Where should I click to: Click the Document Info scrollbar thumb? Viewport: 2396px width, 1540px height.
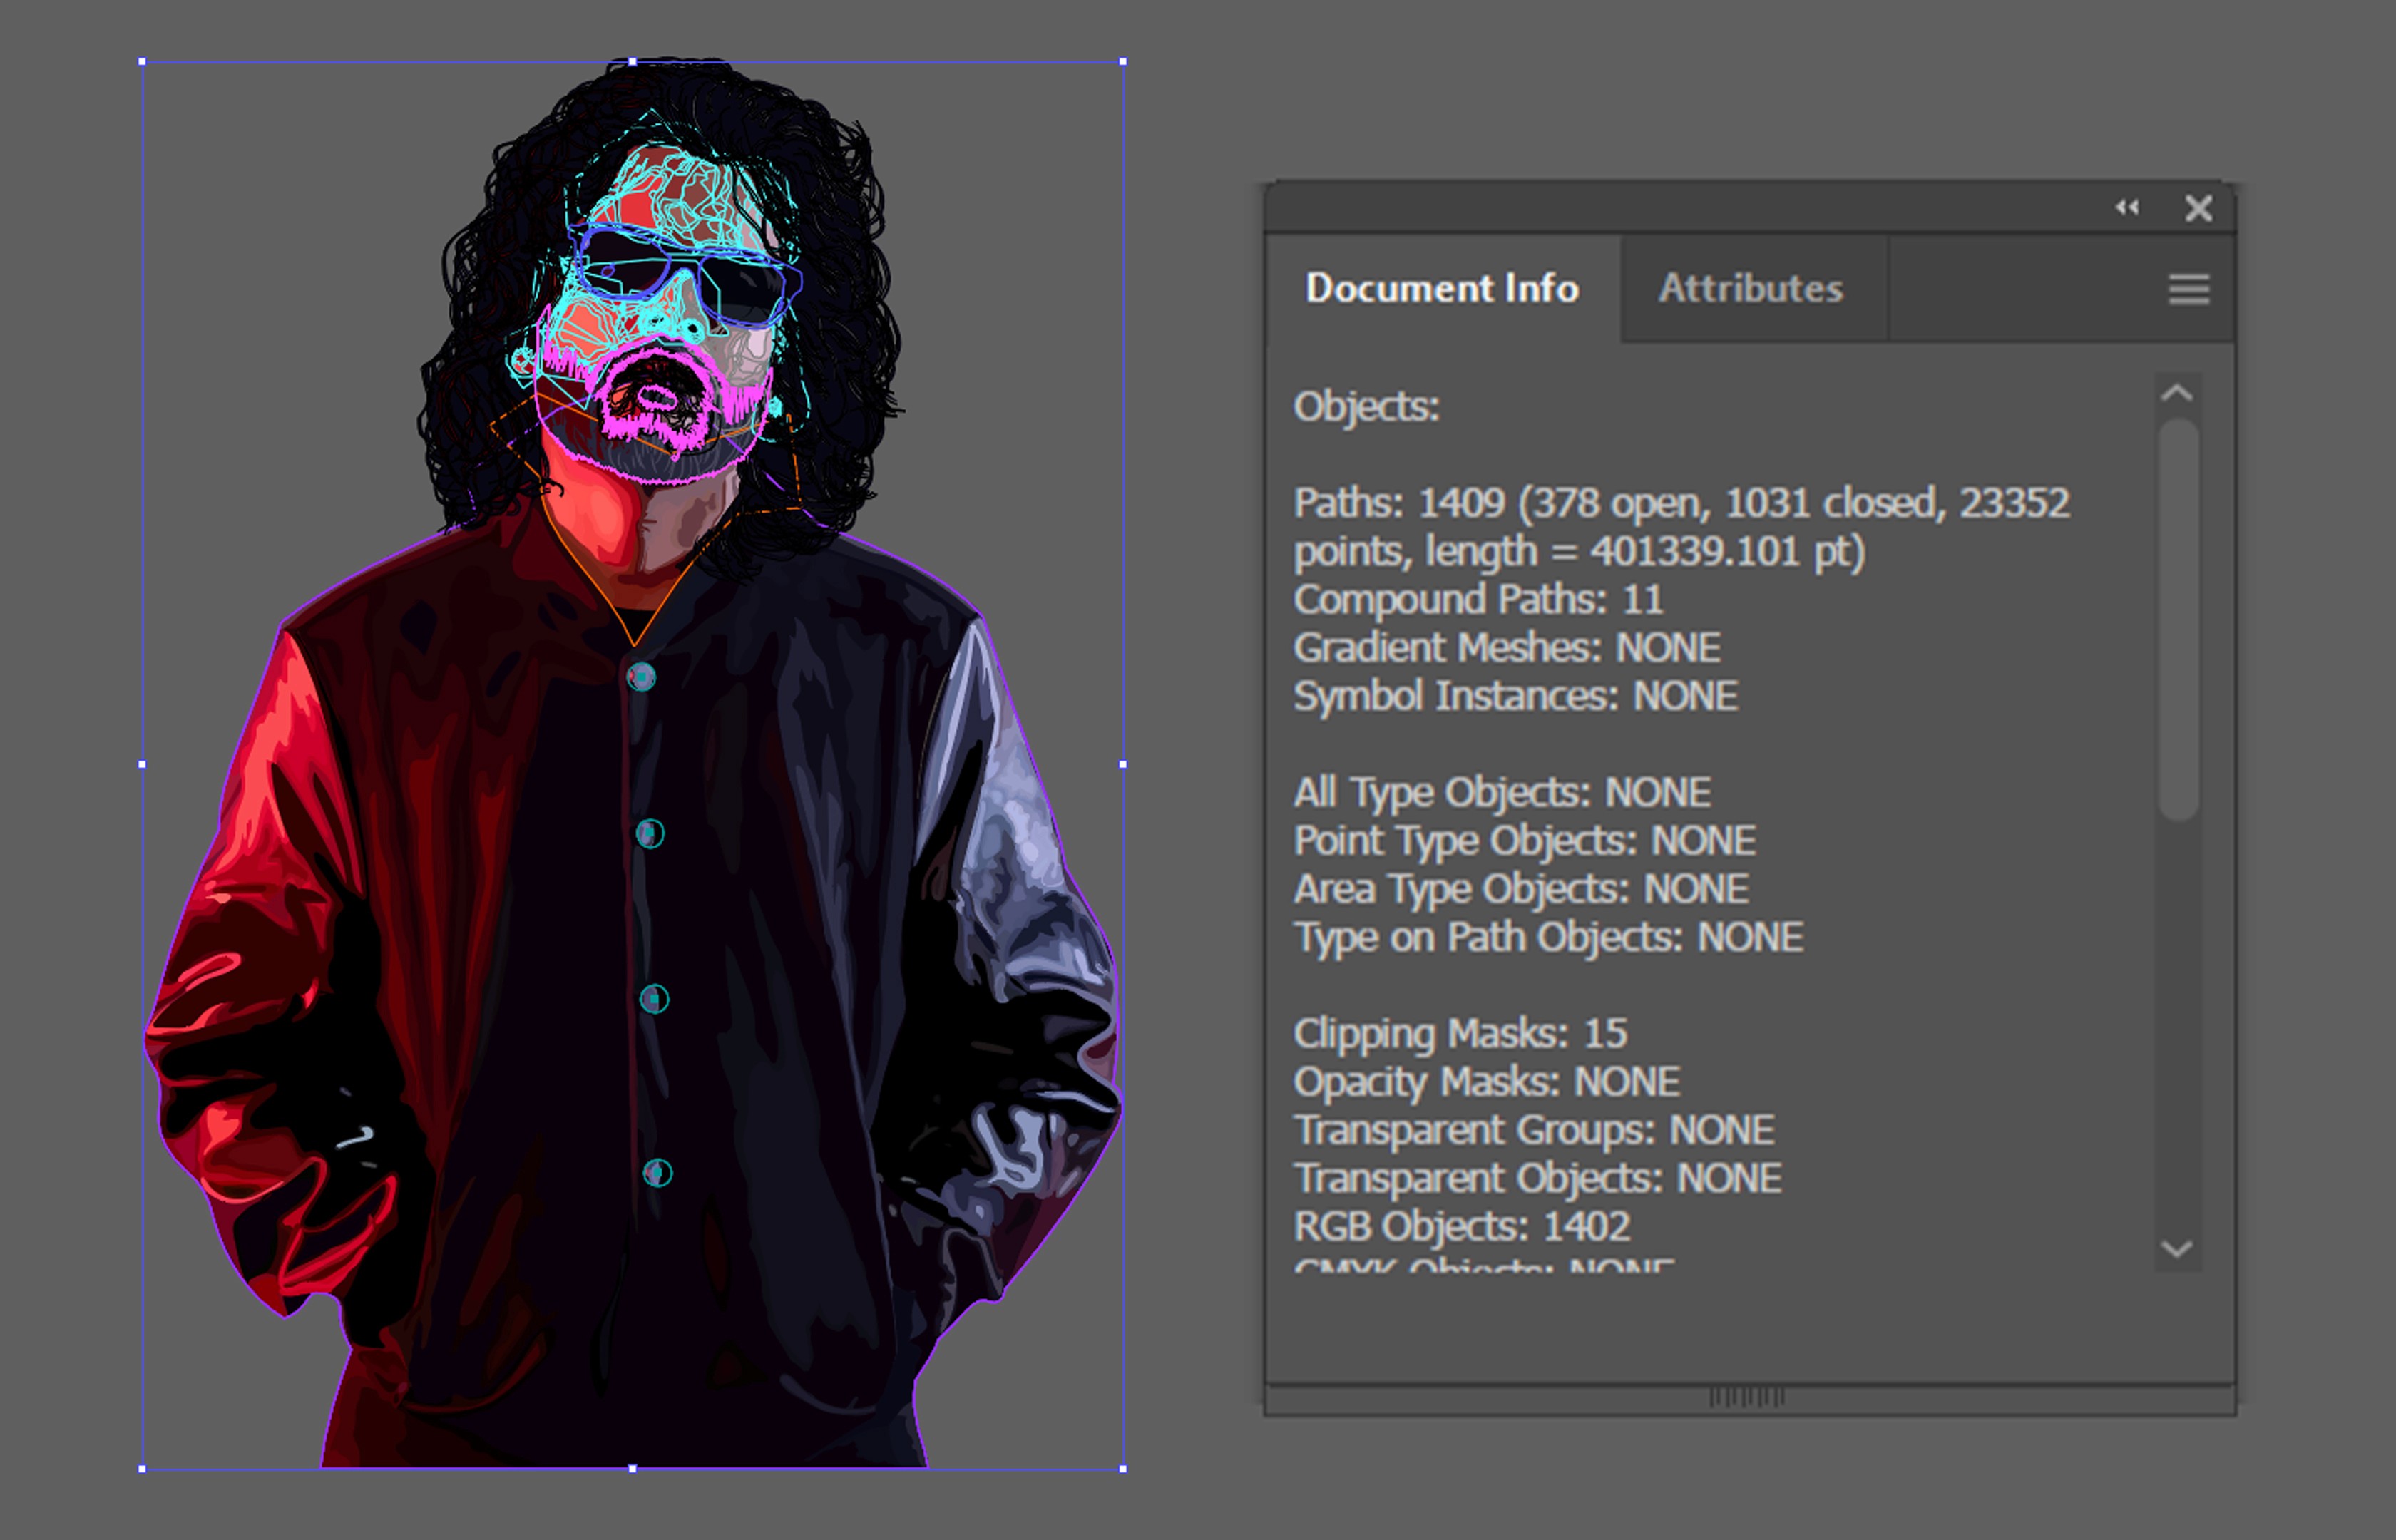coord(2178,620)
